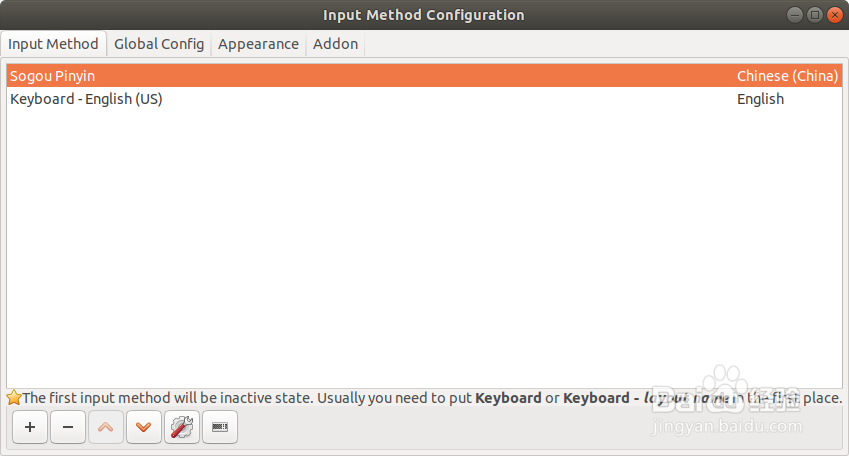The height and width of the screenshot is (456, 849).
Task: Select the Sogou Pinyin entry
Action: [53, 76]
